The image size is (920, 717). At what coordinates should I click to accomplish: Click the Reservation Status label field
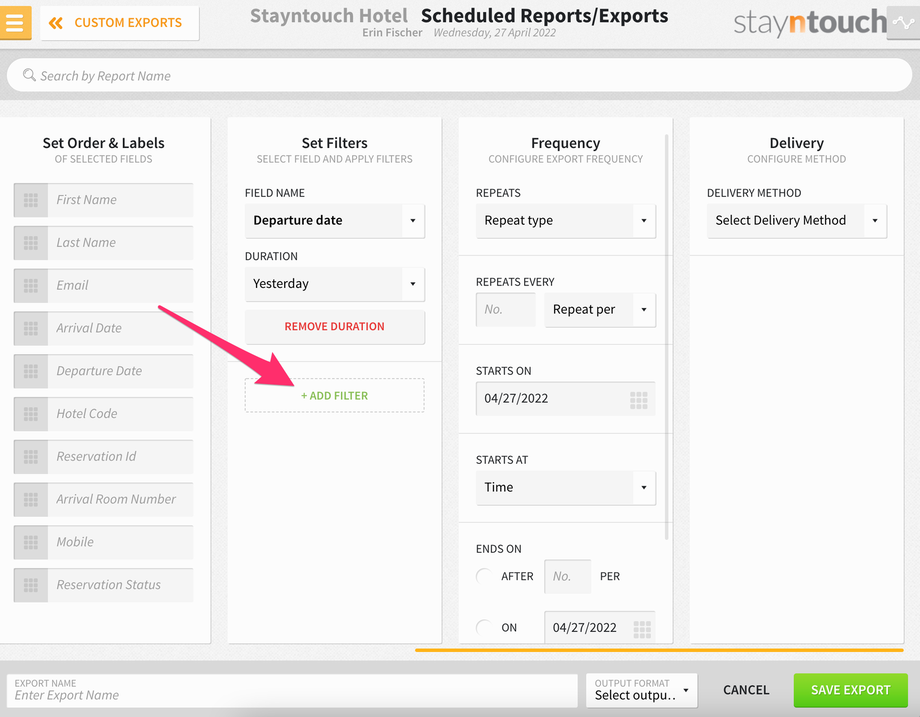point(120,586)
